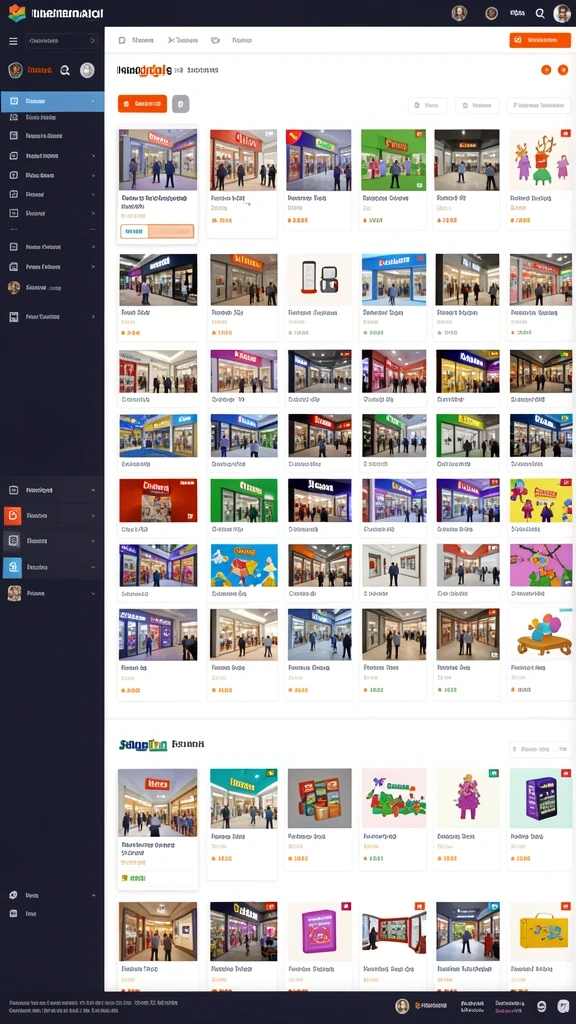576x1024 pixels.
Task: Open the hamburger menu in the sidebar header
Action: [13, 41]
